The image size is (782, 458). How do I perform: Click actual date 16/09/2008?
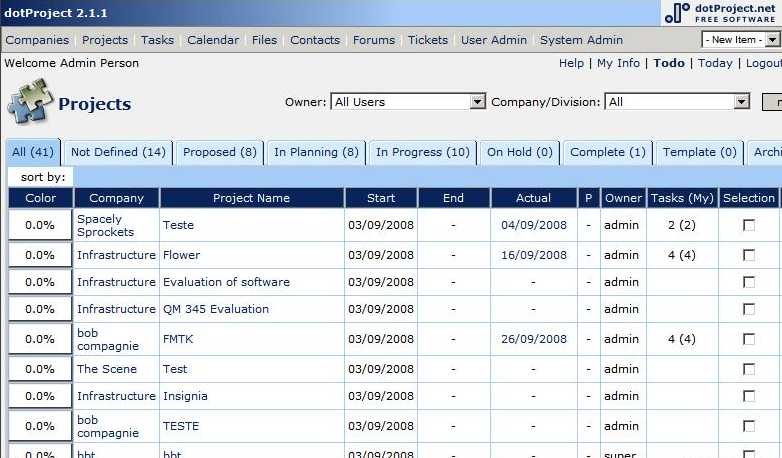pyautogui.click(x=534, y=255)
